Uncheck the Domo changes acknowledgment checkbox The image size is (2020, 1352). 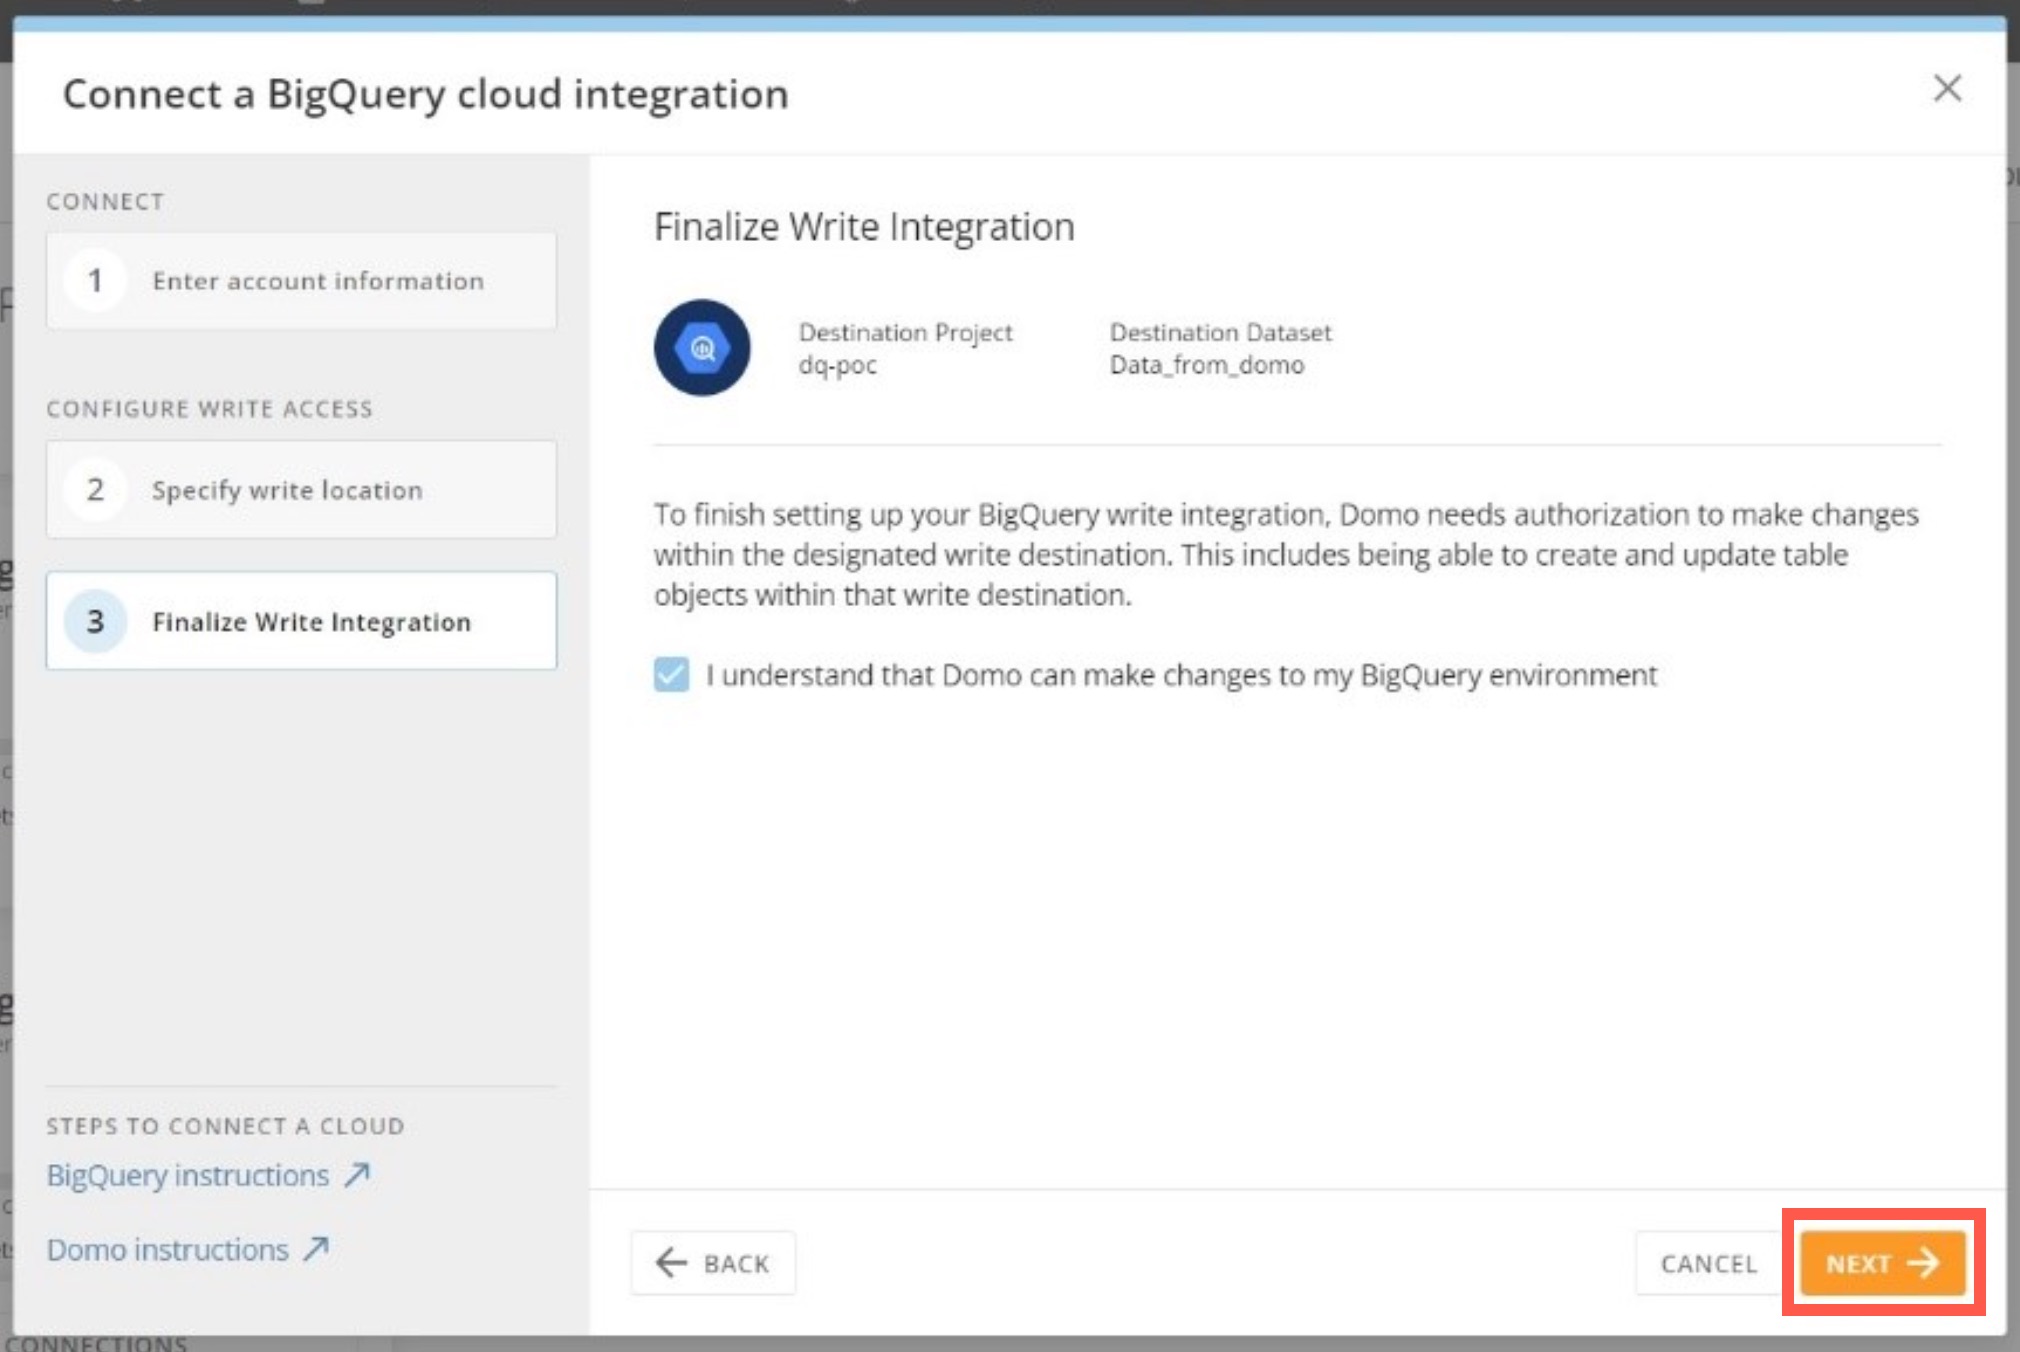[673, 675]
